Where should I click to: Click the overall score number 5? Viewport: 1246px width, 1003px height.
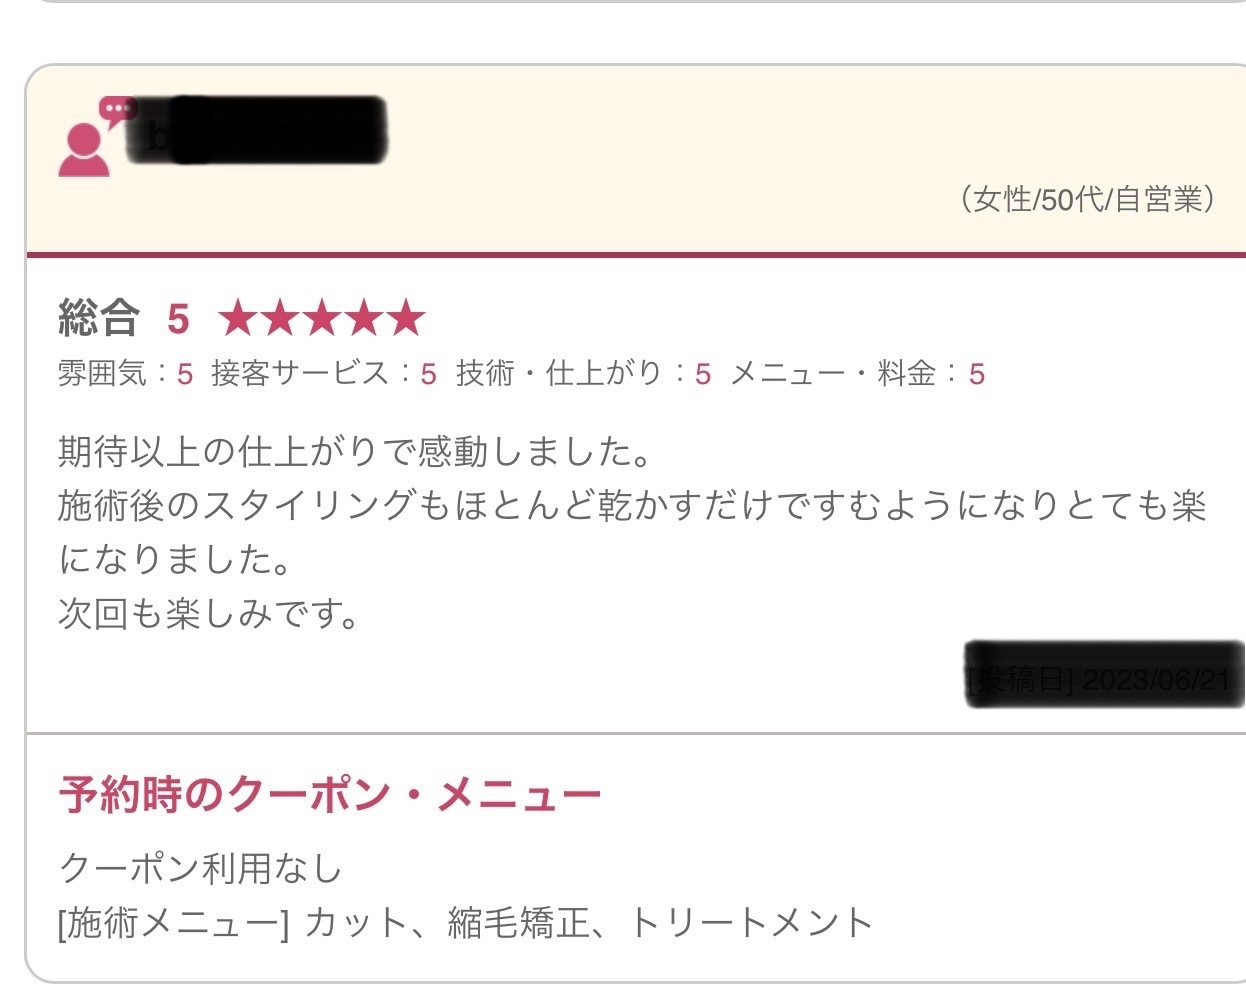tap(178, 320)
